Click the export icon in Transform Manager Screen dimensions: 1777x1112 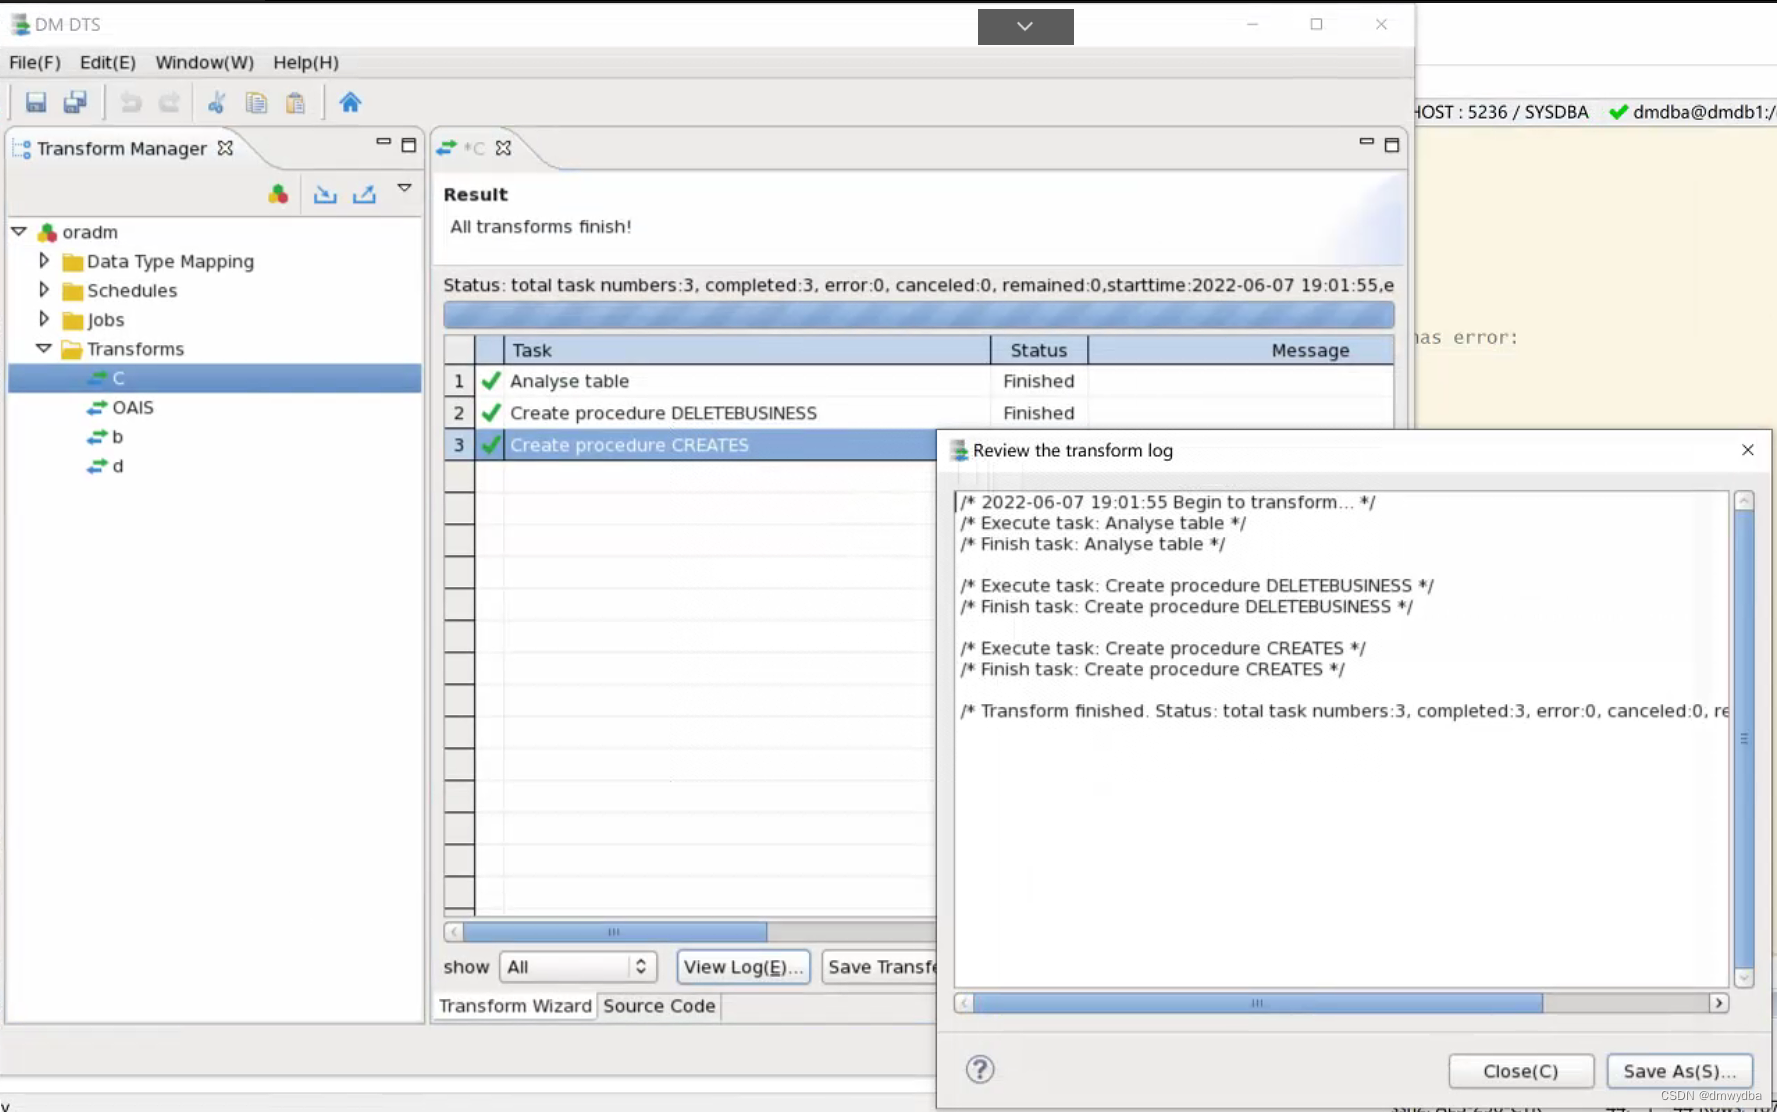pyautogui.click(x=364, y=194)
